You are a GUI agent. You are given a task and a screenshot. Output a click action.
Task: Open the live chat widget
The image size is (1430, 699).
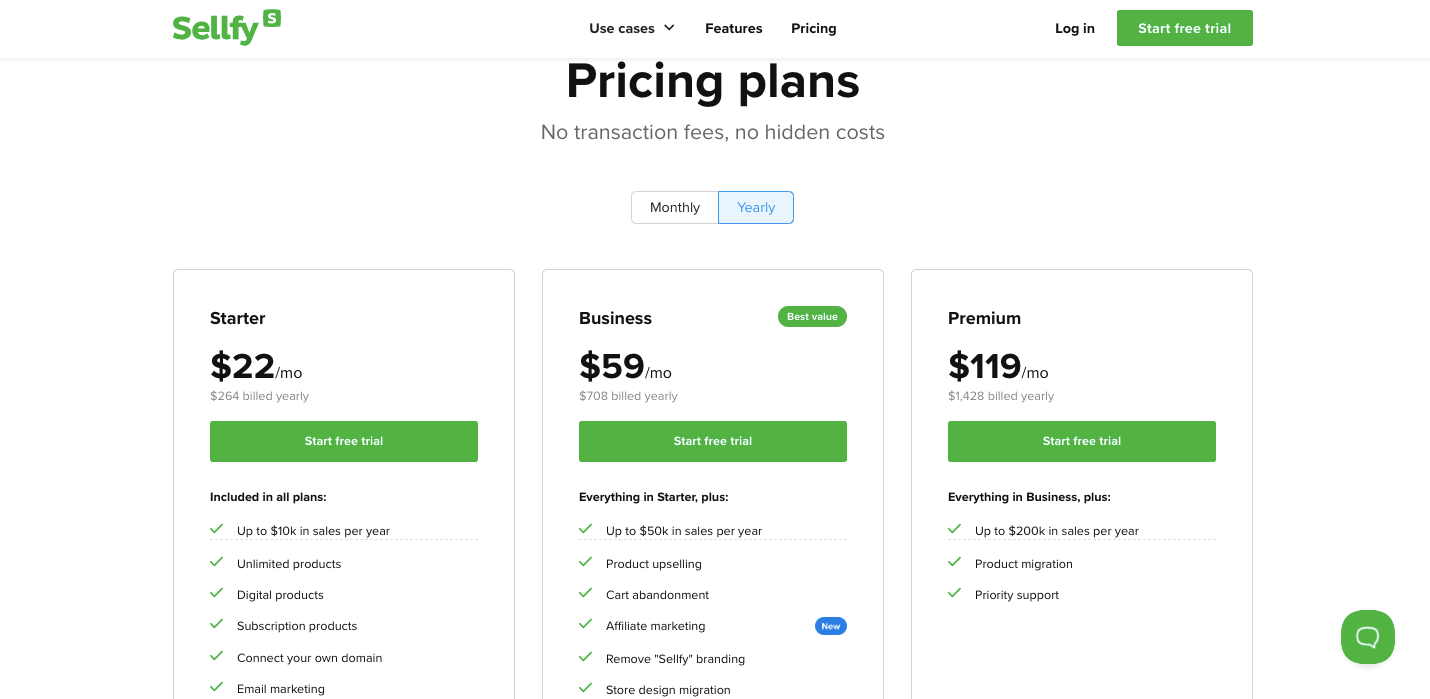1367,637
